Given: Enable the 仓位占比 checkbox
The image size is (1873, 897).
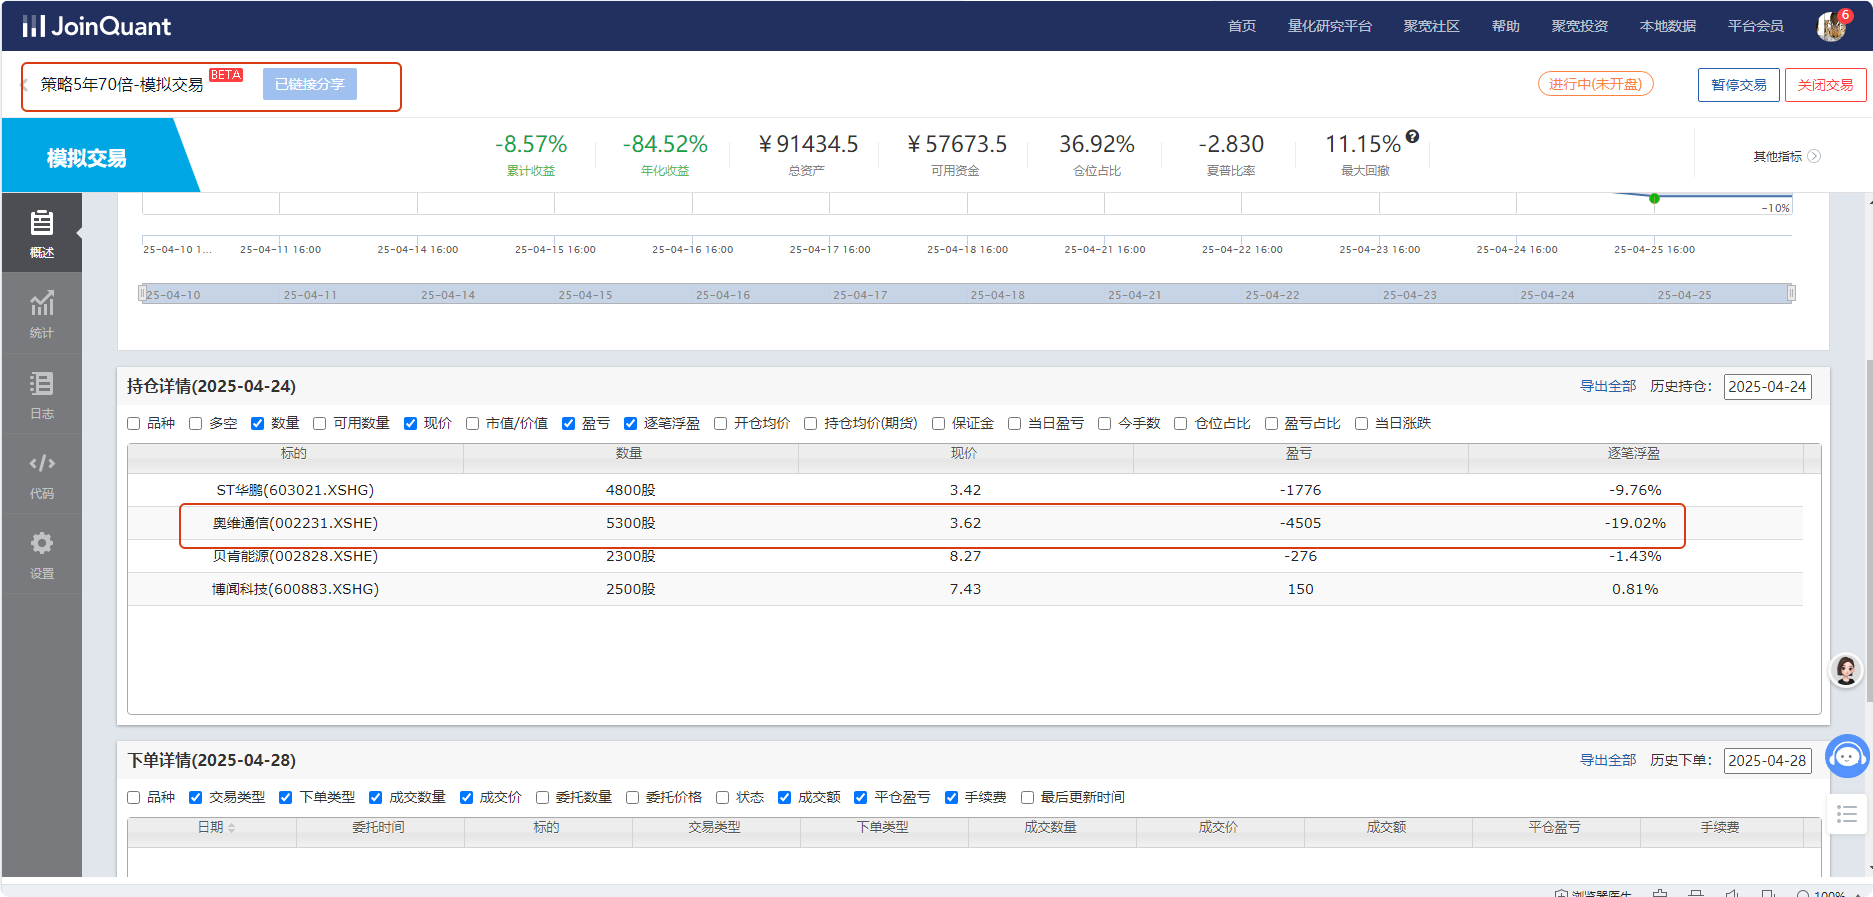Looking at the screenshot, I should (x=1180, y=424).
